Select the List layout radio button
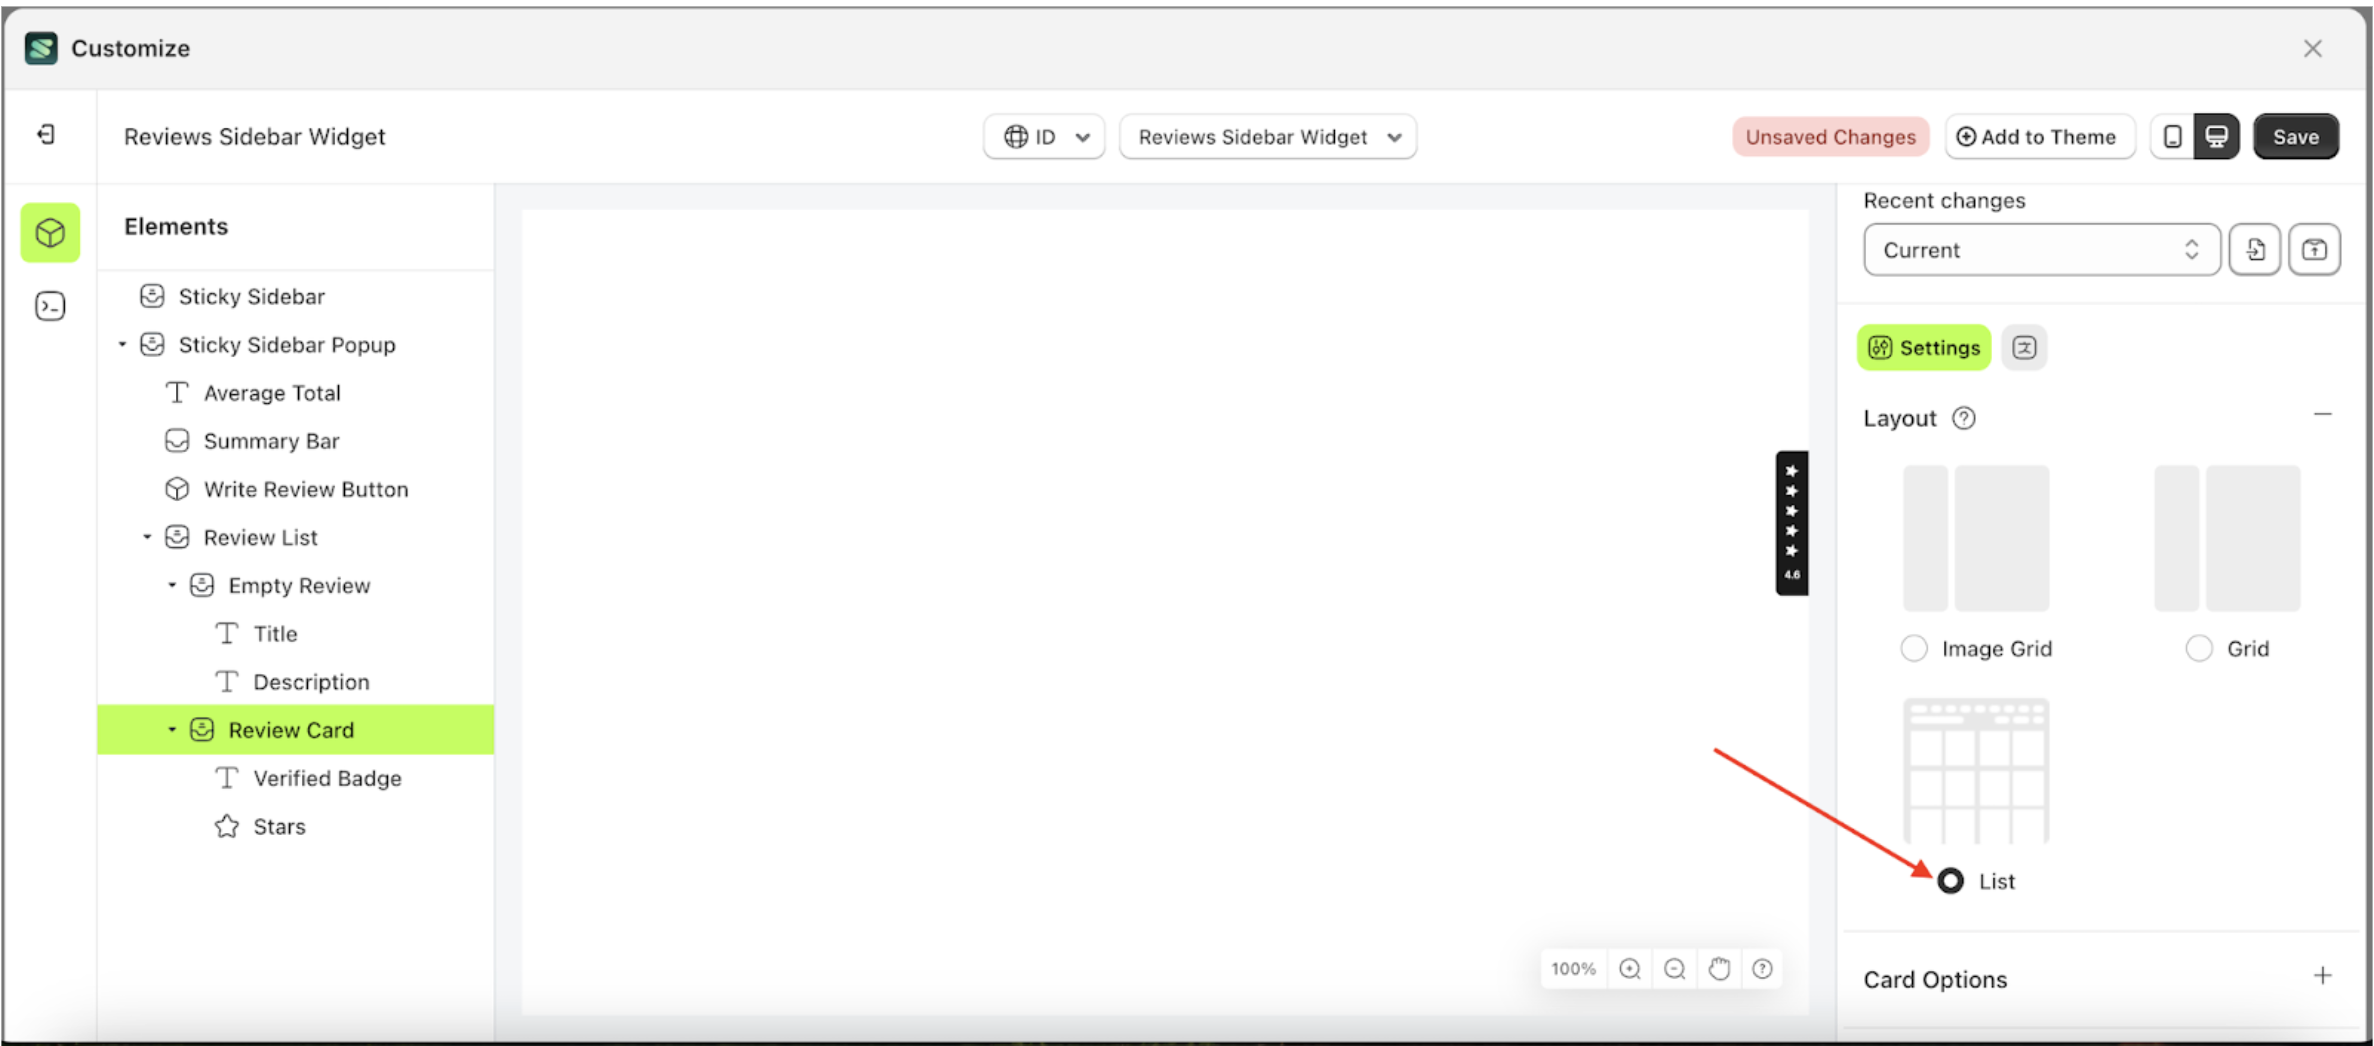 pyautogui.click(x=1949, y=881)
